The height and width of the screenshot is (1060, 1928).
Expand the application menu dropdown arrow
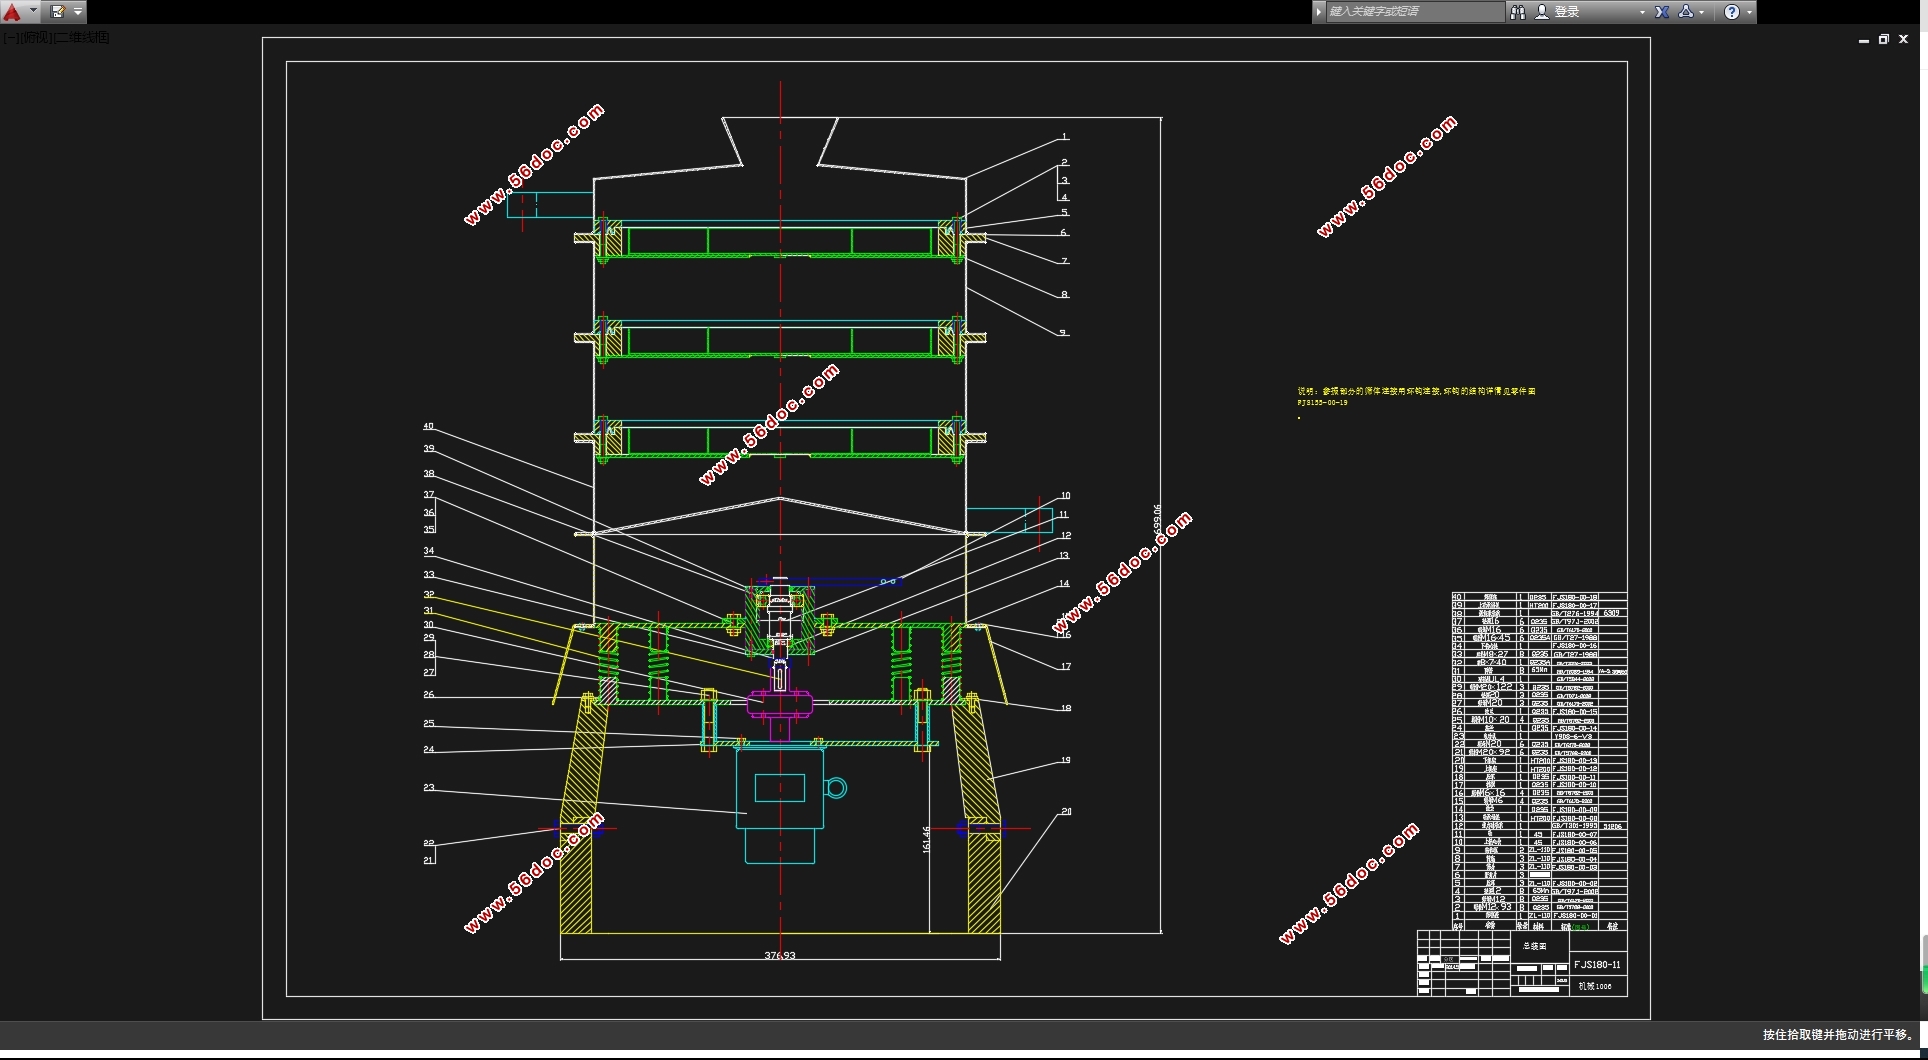tap(33, 12)
